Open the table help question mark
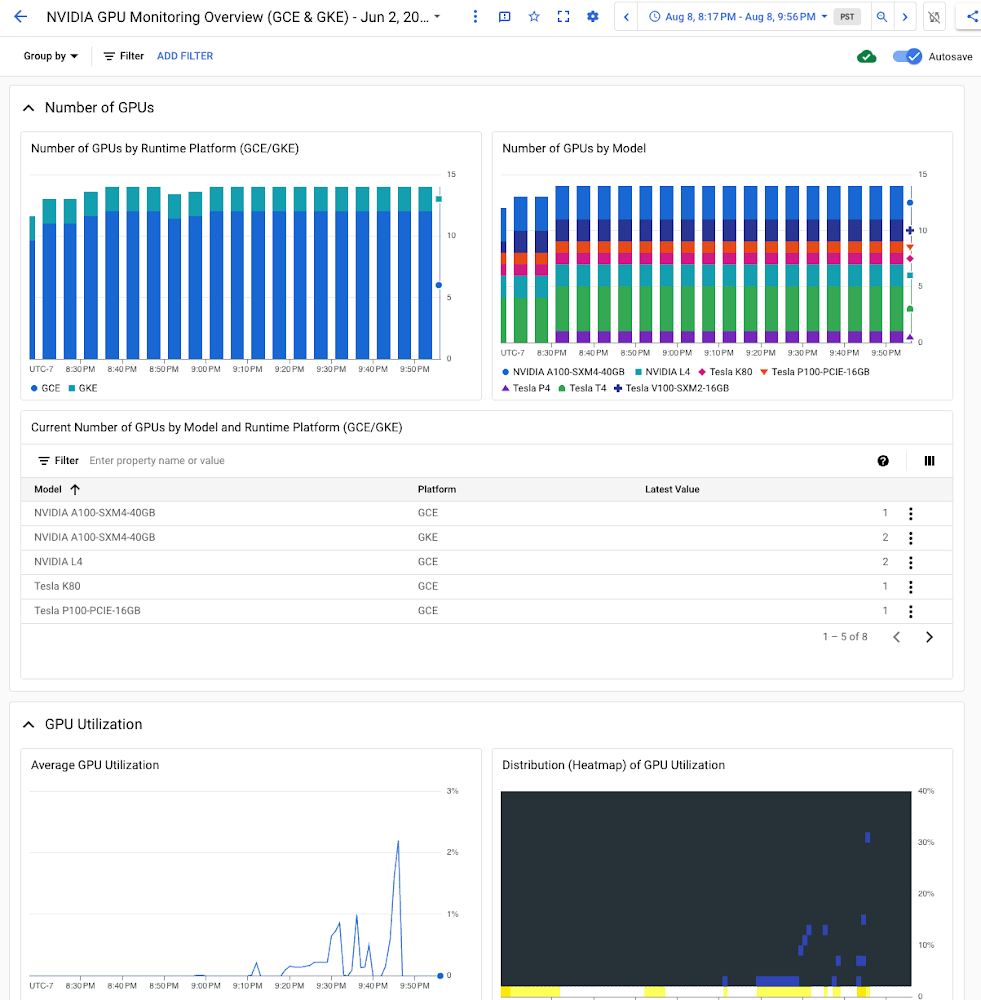981x1000 pixels. tap(883, 461)
